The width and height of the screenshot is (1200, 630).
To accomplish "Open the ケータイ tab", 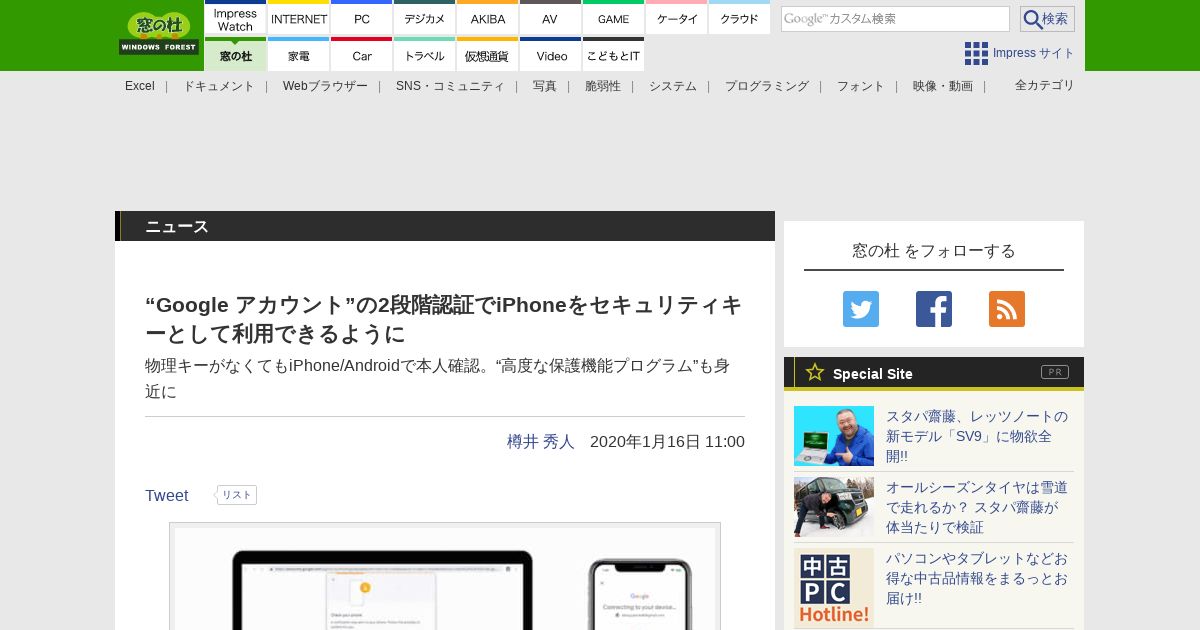I will [x=677, y=19].
